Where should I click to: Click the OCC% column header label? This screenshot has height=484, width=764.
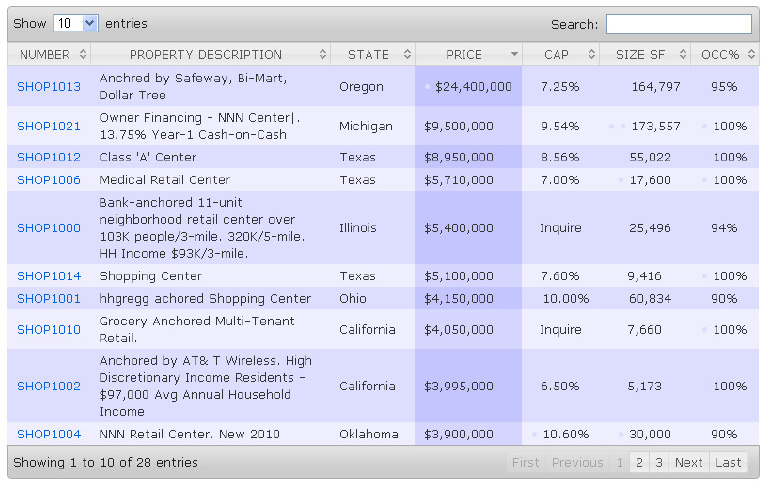pyautogui.click(x=720, y=55)
